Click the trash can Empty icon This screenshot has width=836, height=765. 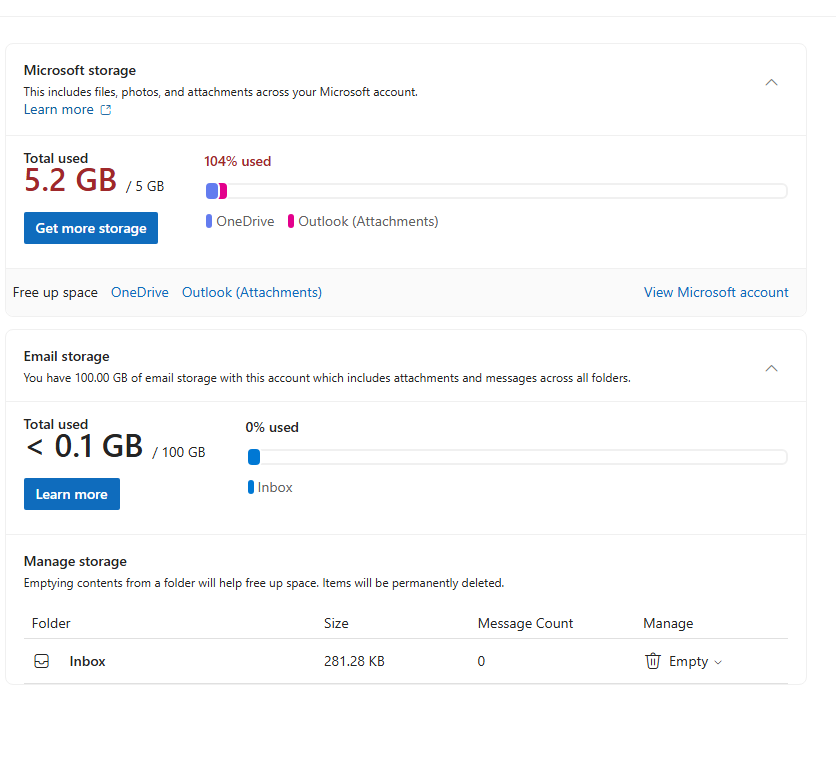click(653, 661)
